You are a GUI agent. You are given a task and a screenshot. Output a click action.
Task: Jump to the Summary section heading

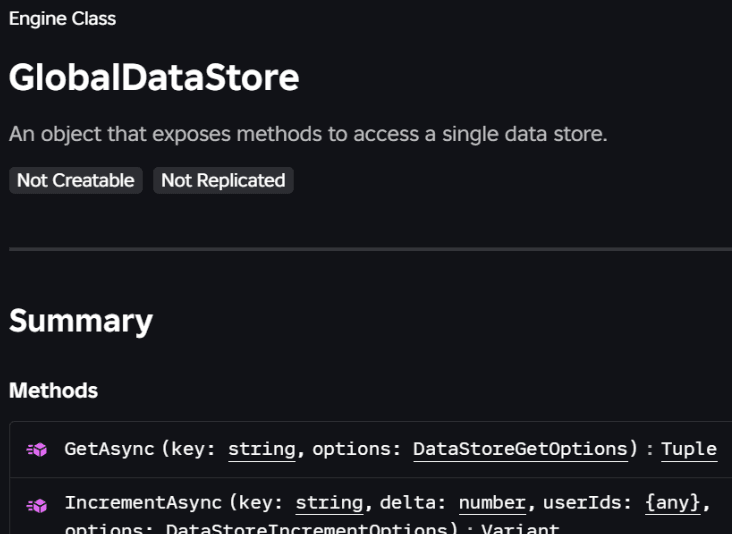coord(81,321)
